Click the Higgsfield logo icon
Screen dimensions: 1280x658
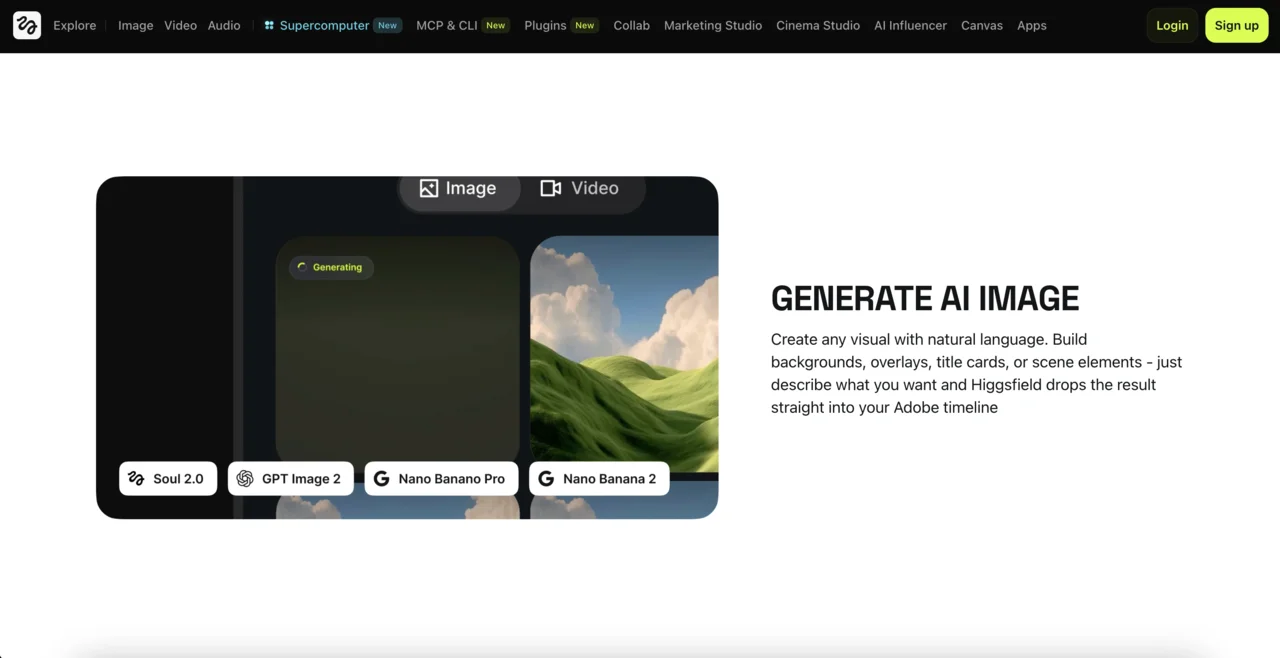pyautogui.click(x=27, y=26)
